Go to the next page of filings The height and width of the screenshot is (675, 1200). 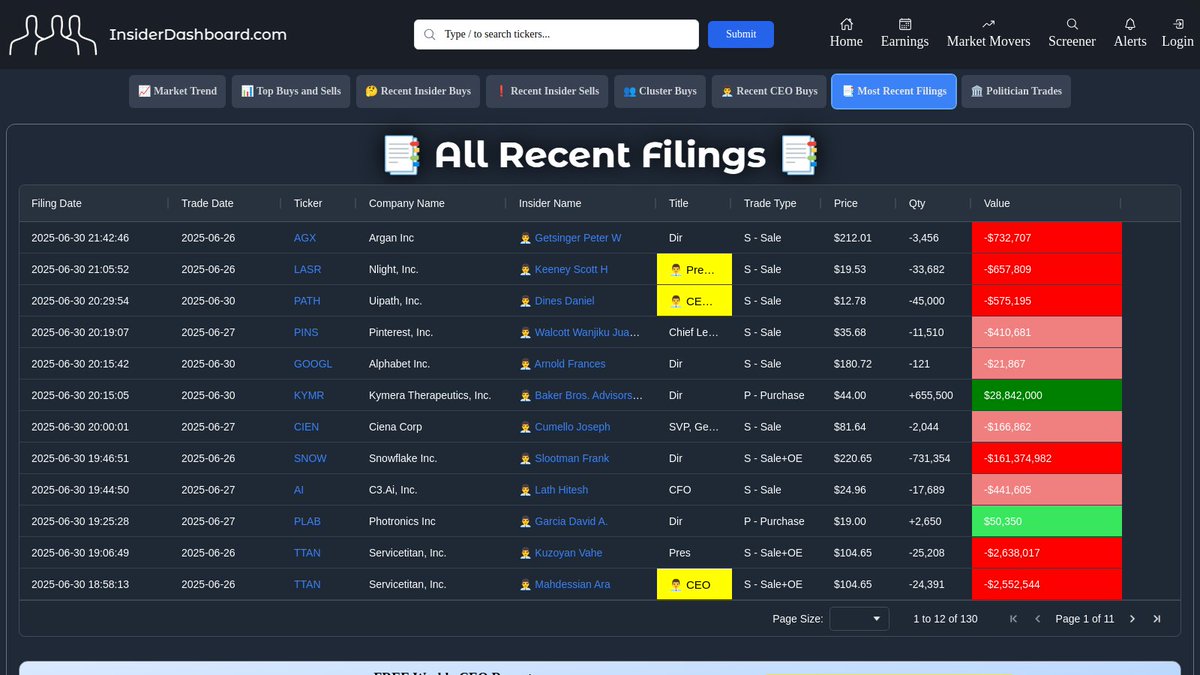(1132, 619)
